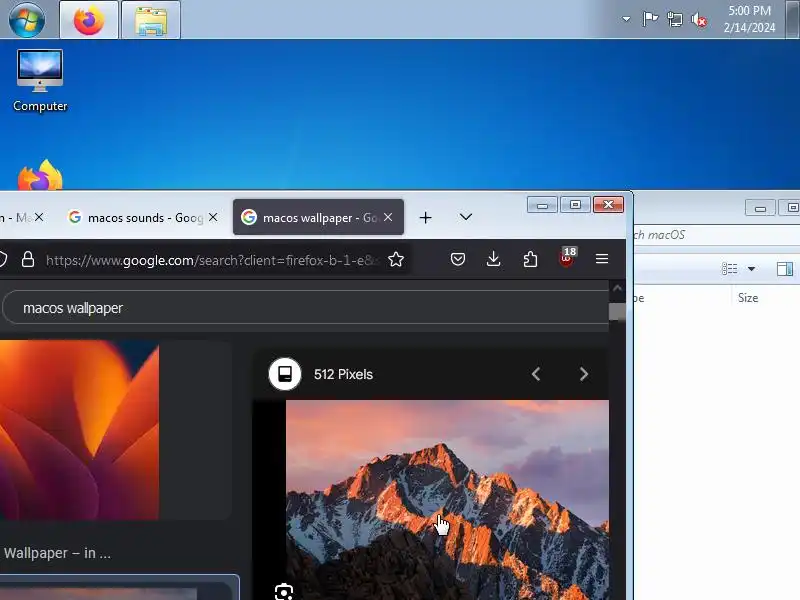The image size is (800, 600).
Task: Go to next image in preview
Action: 584,374
